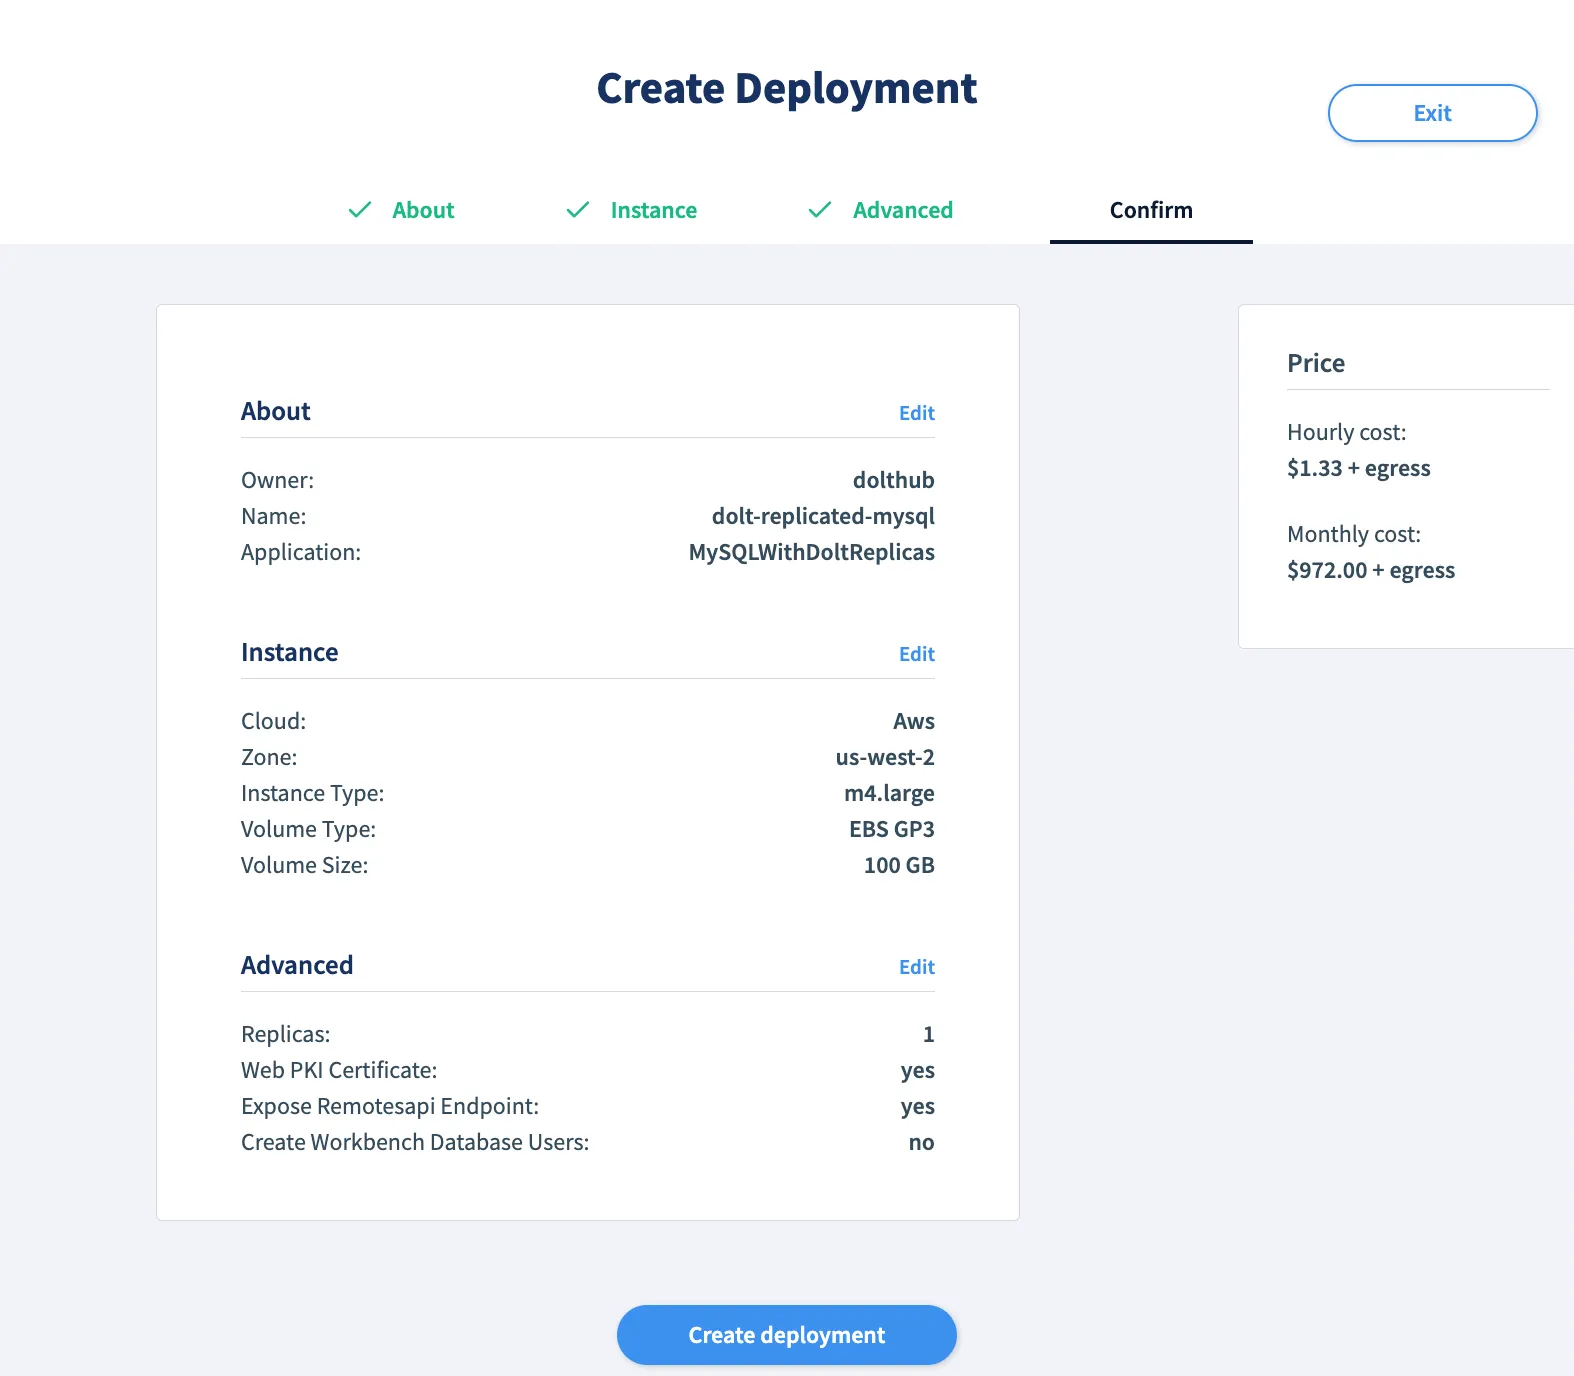Open the Advanced step tab

[902, 210]
